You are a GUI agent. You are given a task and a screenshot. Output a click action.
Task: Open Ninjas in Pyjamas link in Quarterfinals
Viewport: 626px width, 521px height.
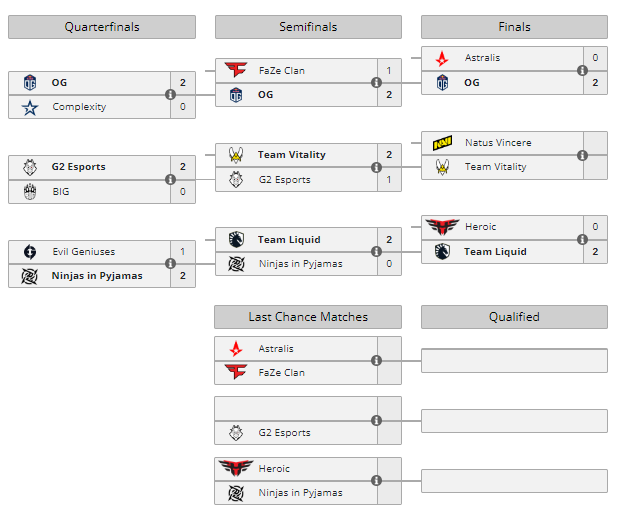[96, 276]
